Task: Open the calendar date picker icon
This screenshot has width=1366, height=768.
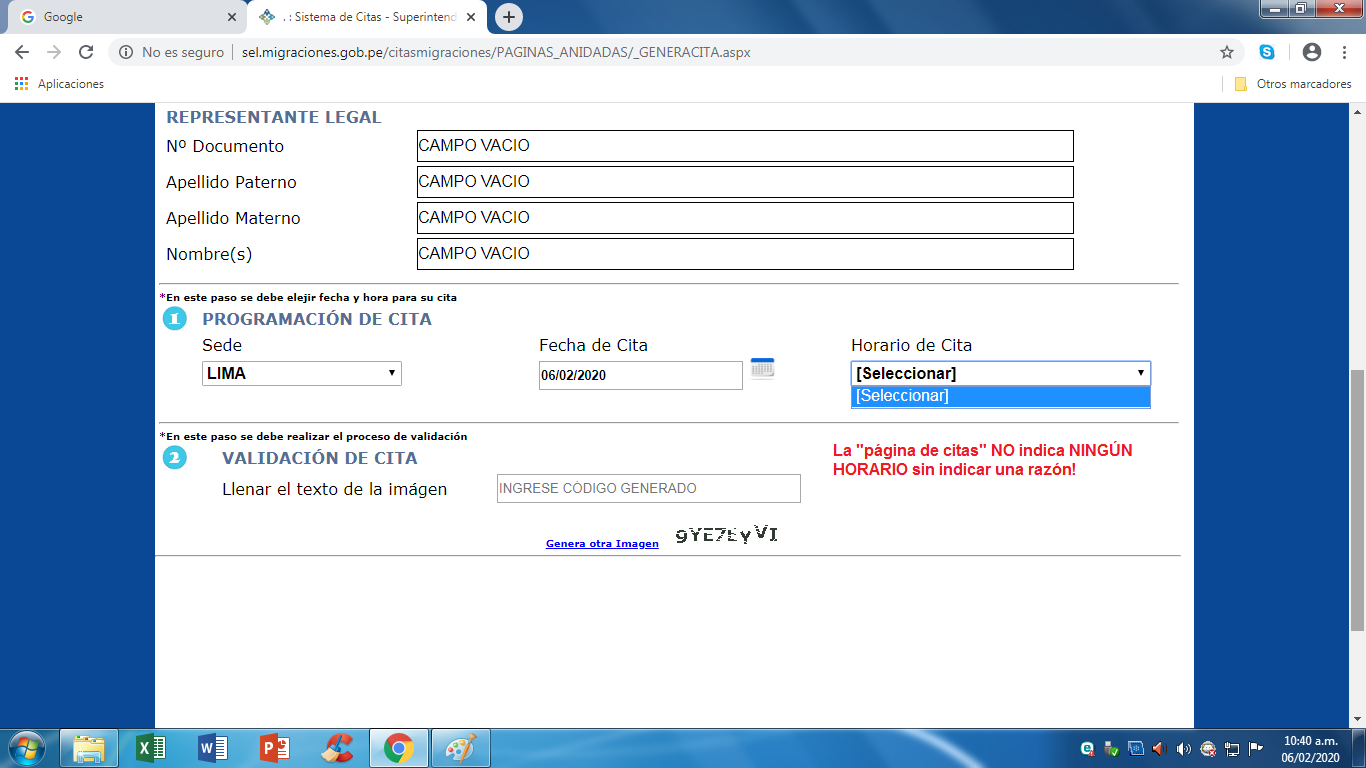Action: (762, 368)
